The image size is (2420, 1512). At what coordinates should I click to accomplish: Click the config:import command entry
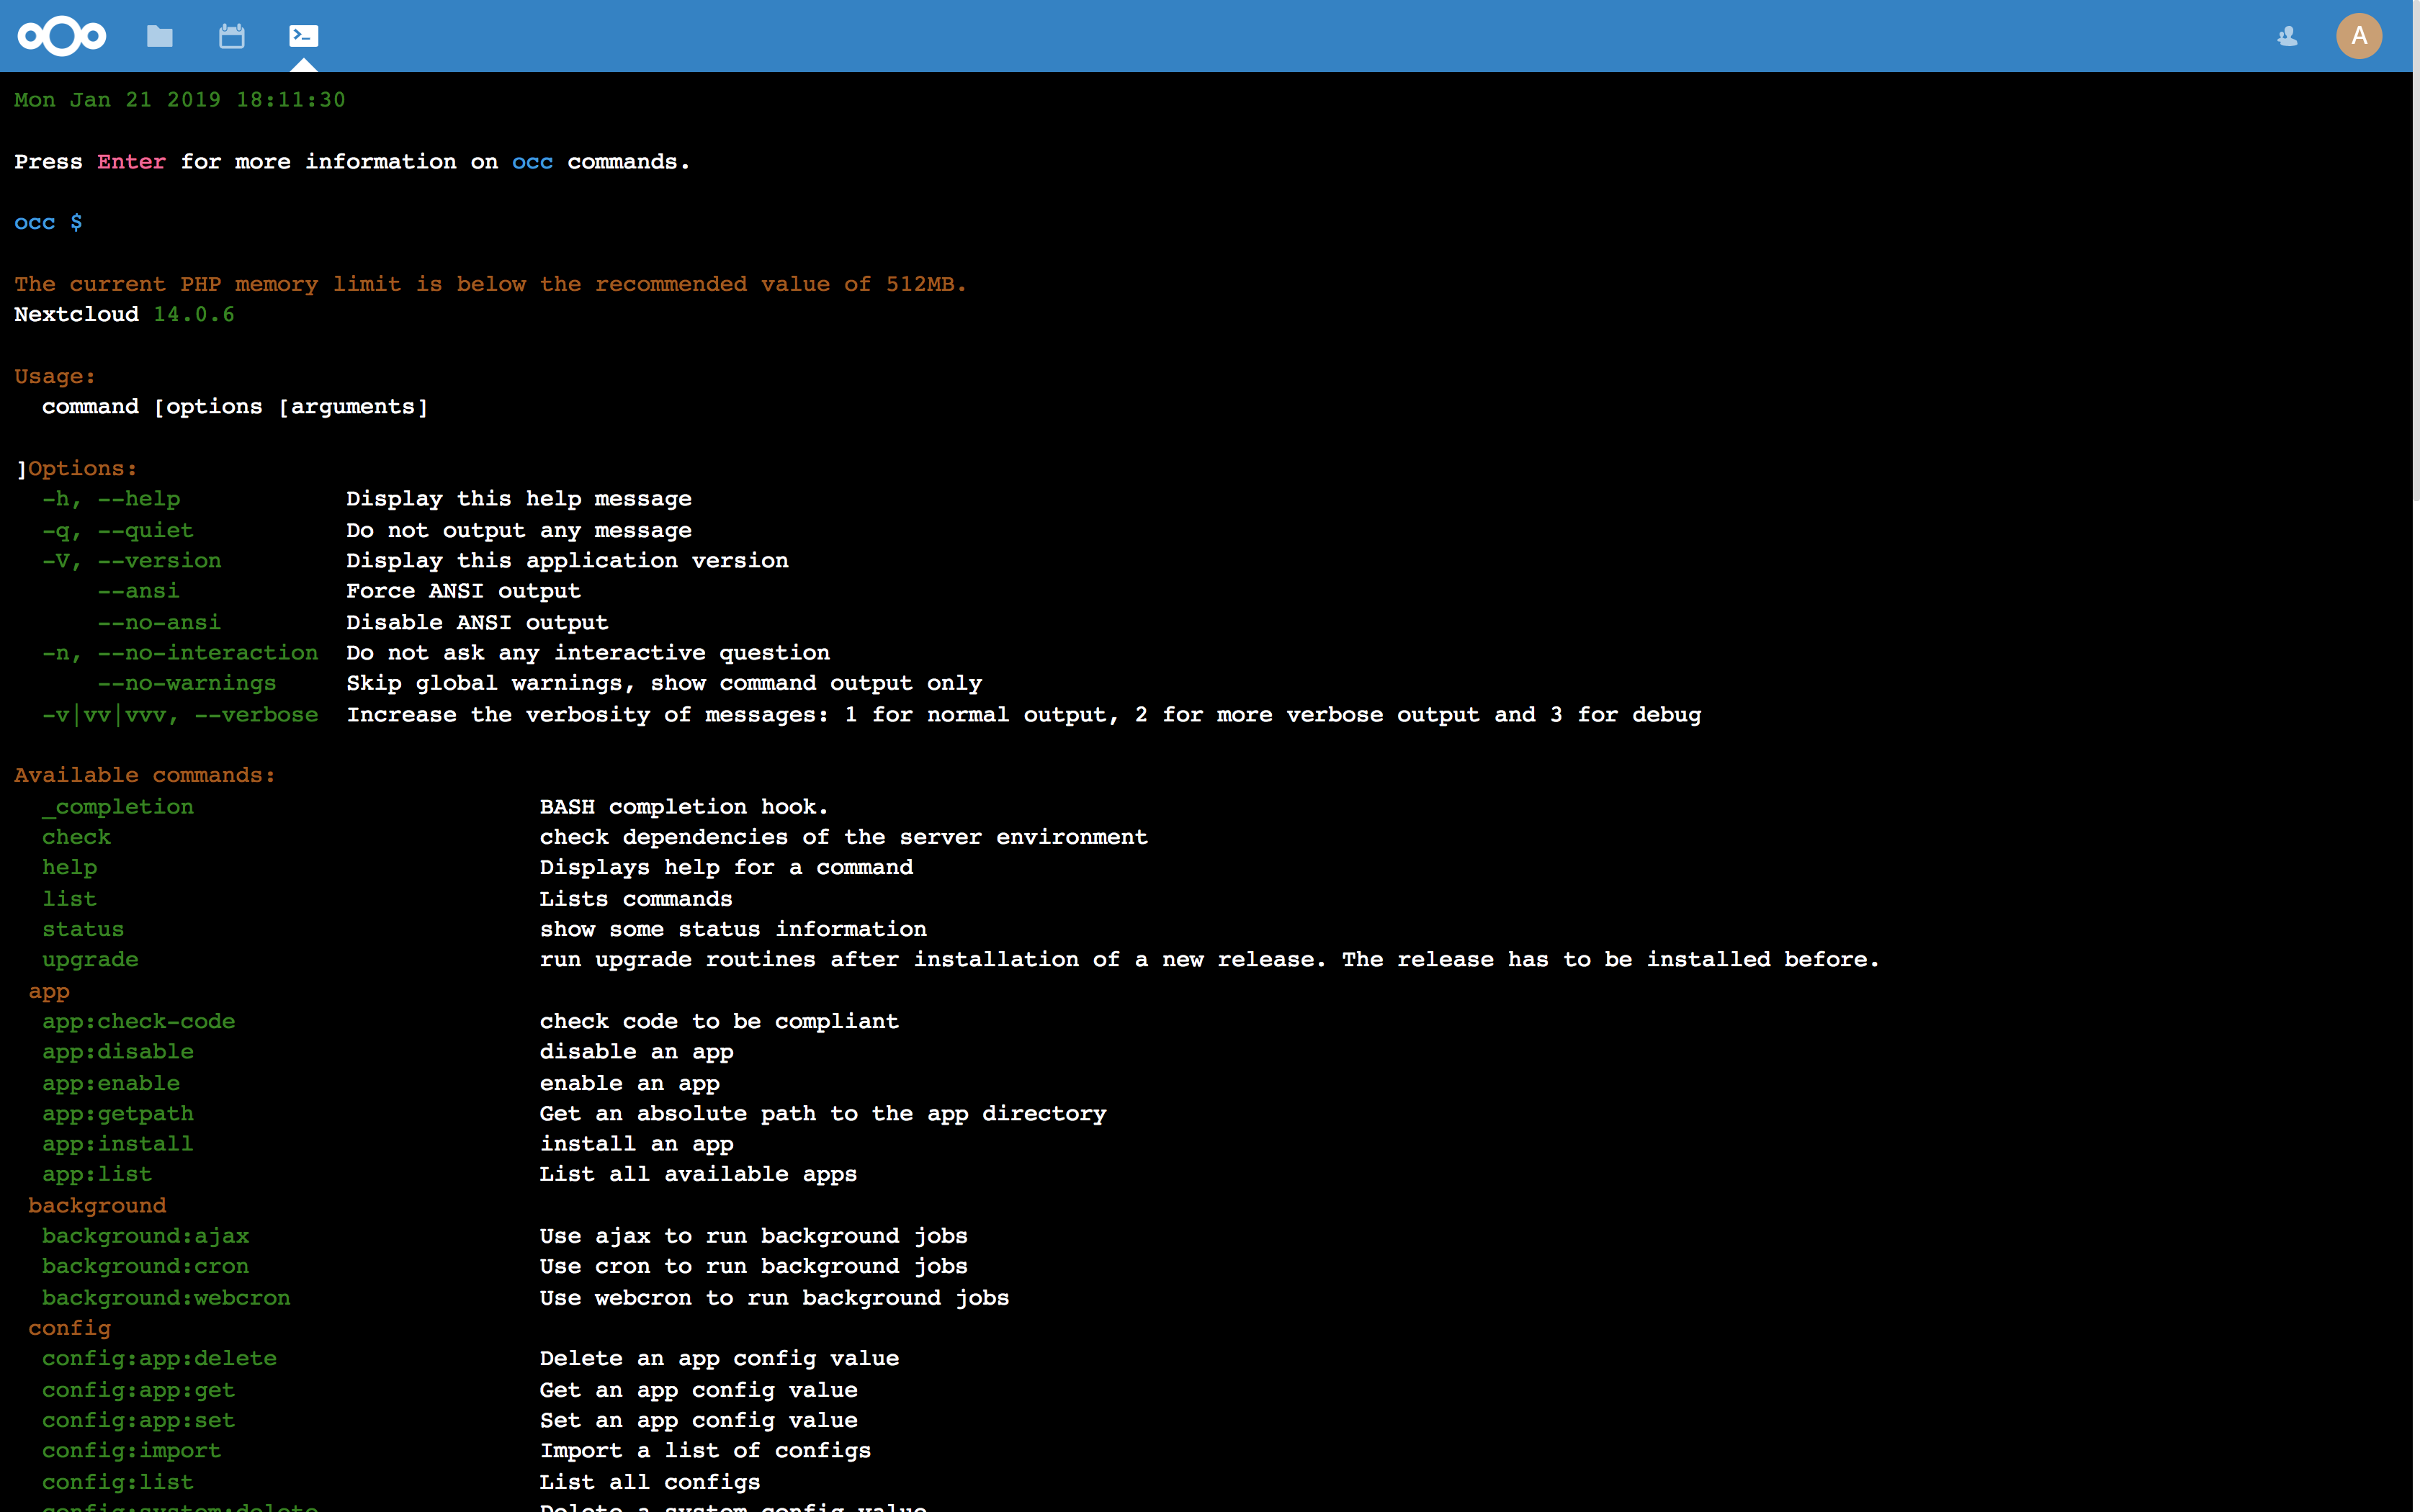click(x=131, y=1451)
